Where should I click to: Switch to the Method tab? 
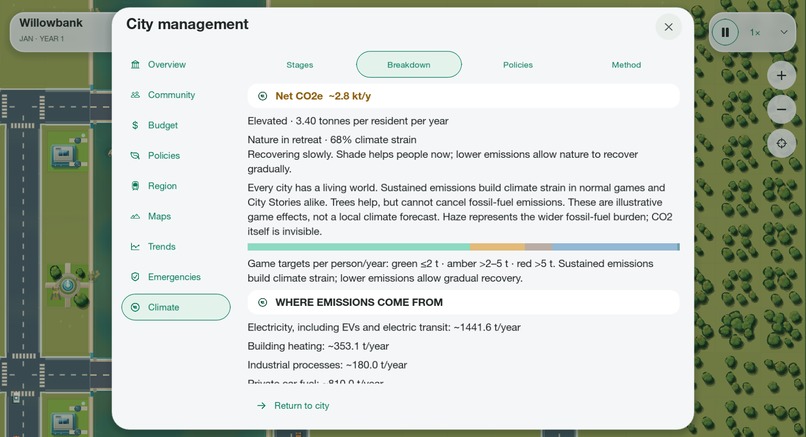pos(626,65)
